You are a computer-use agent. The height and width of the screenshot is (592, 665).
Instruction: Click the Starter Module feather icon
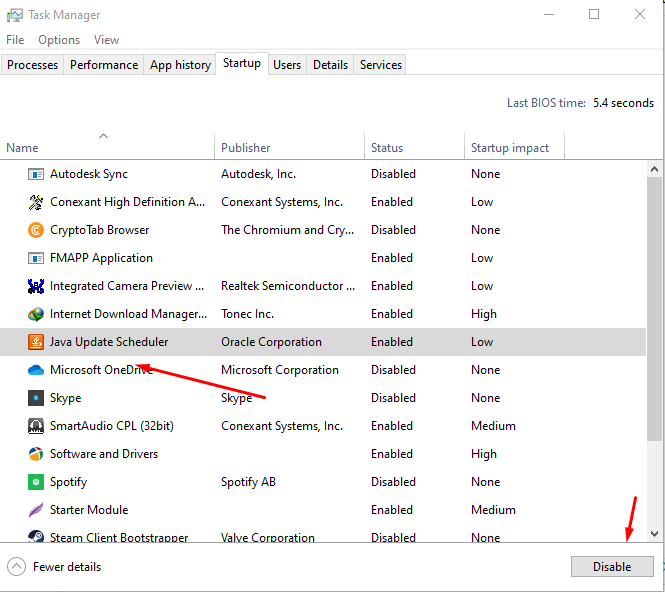pos(36,510)
